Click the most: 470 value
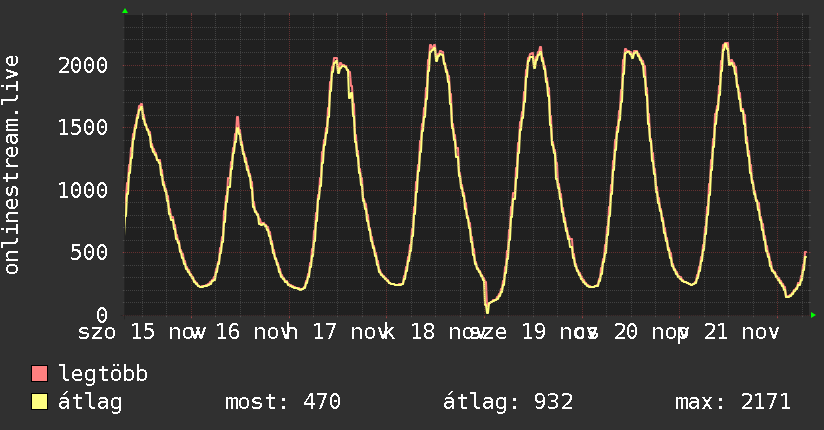Screen dimensions: 824x430 pos(283,402)
